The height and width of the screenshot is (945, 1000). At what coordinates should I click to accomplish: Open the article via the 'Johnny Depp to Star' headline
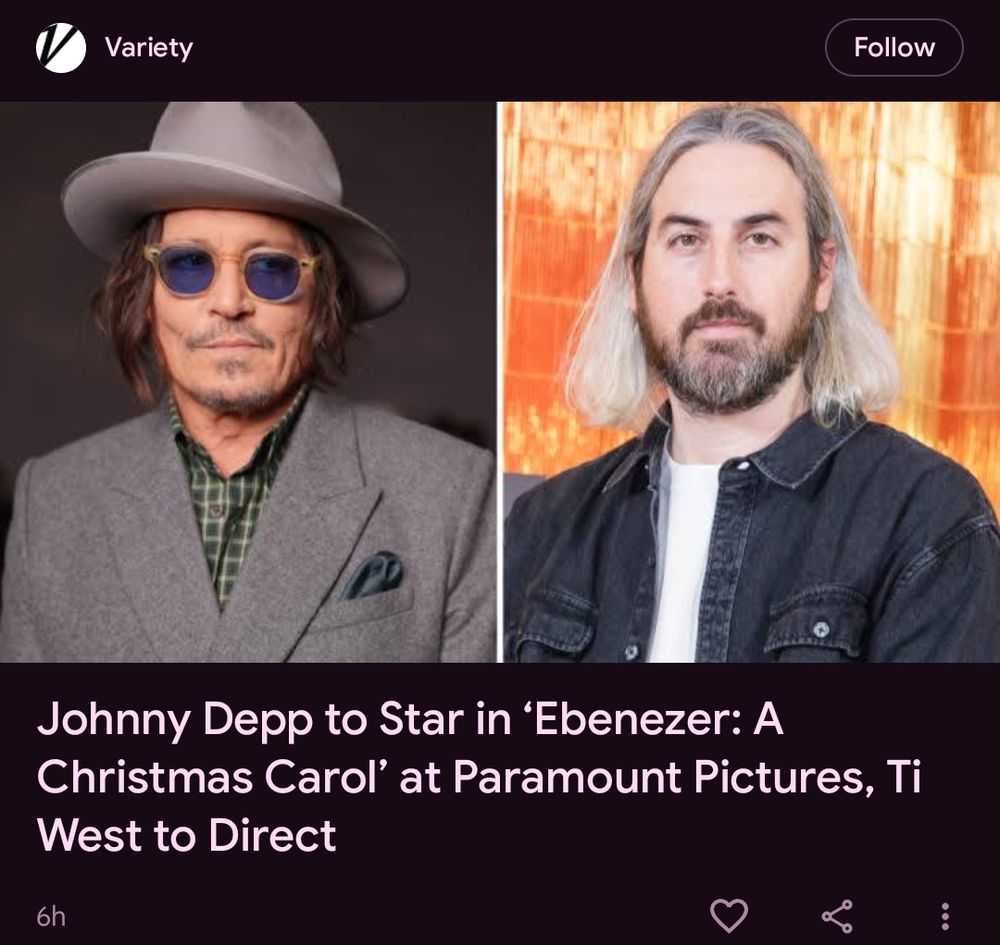tap(478, 777)
